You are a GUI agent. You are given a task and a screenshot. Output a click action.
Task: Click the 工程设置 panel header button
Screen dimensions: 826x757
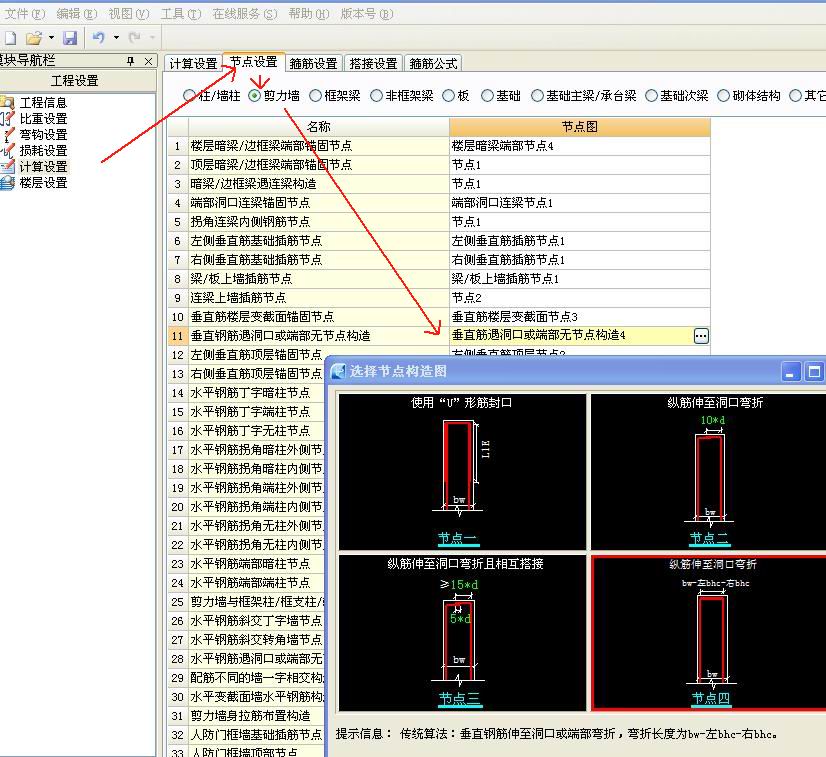(x=77, y=81)
